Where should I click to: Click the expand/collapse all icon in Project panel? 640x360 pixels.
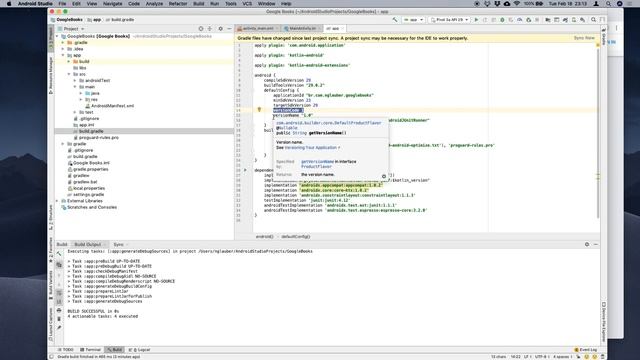coord(210,29)
